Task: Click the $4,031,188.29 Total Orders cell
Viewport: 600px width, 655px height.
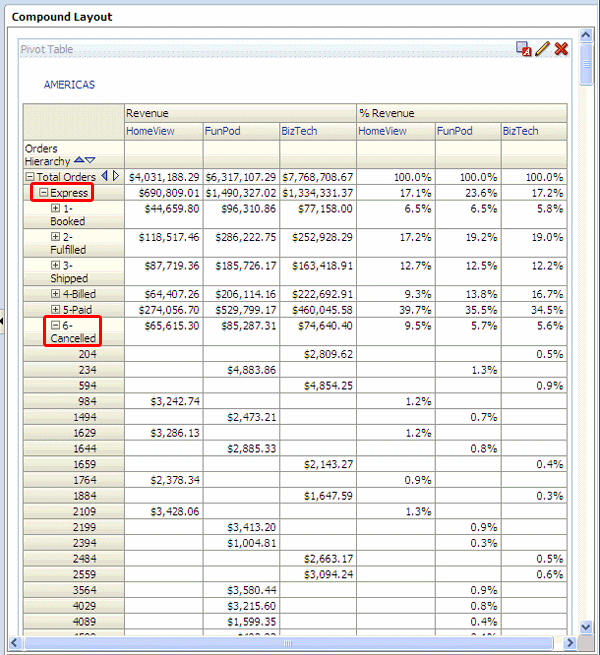Action: 164,177
